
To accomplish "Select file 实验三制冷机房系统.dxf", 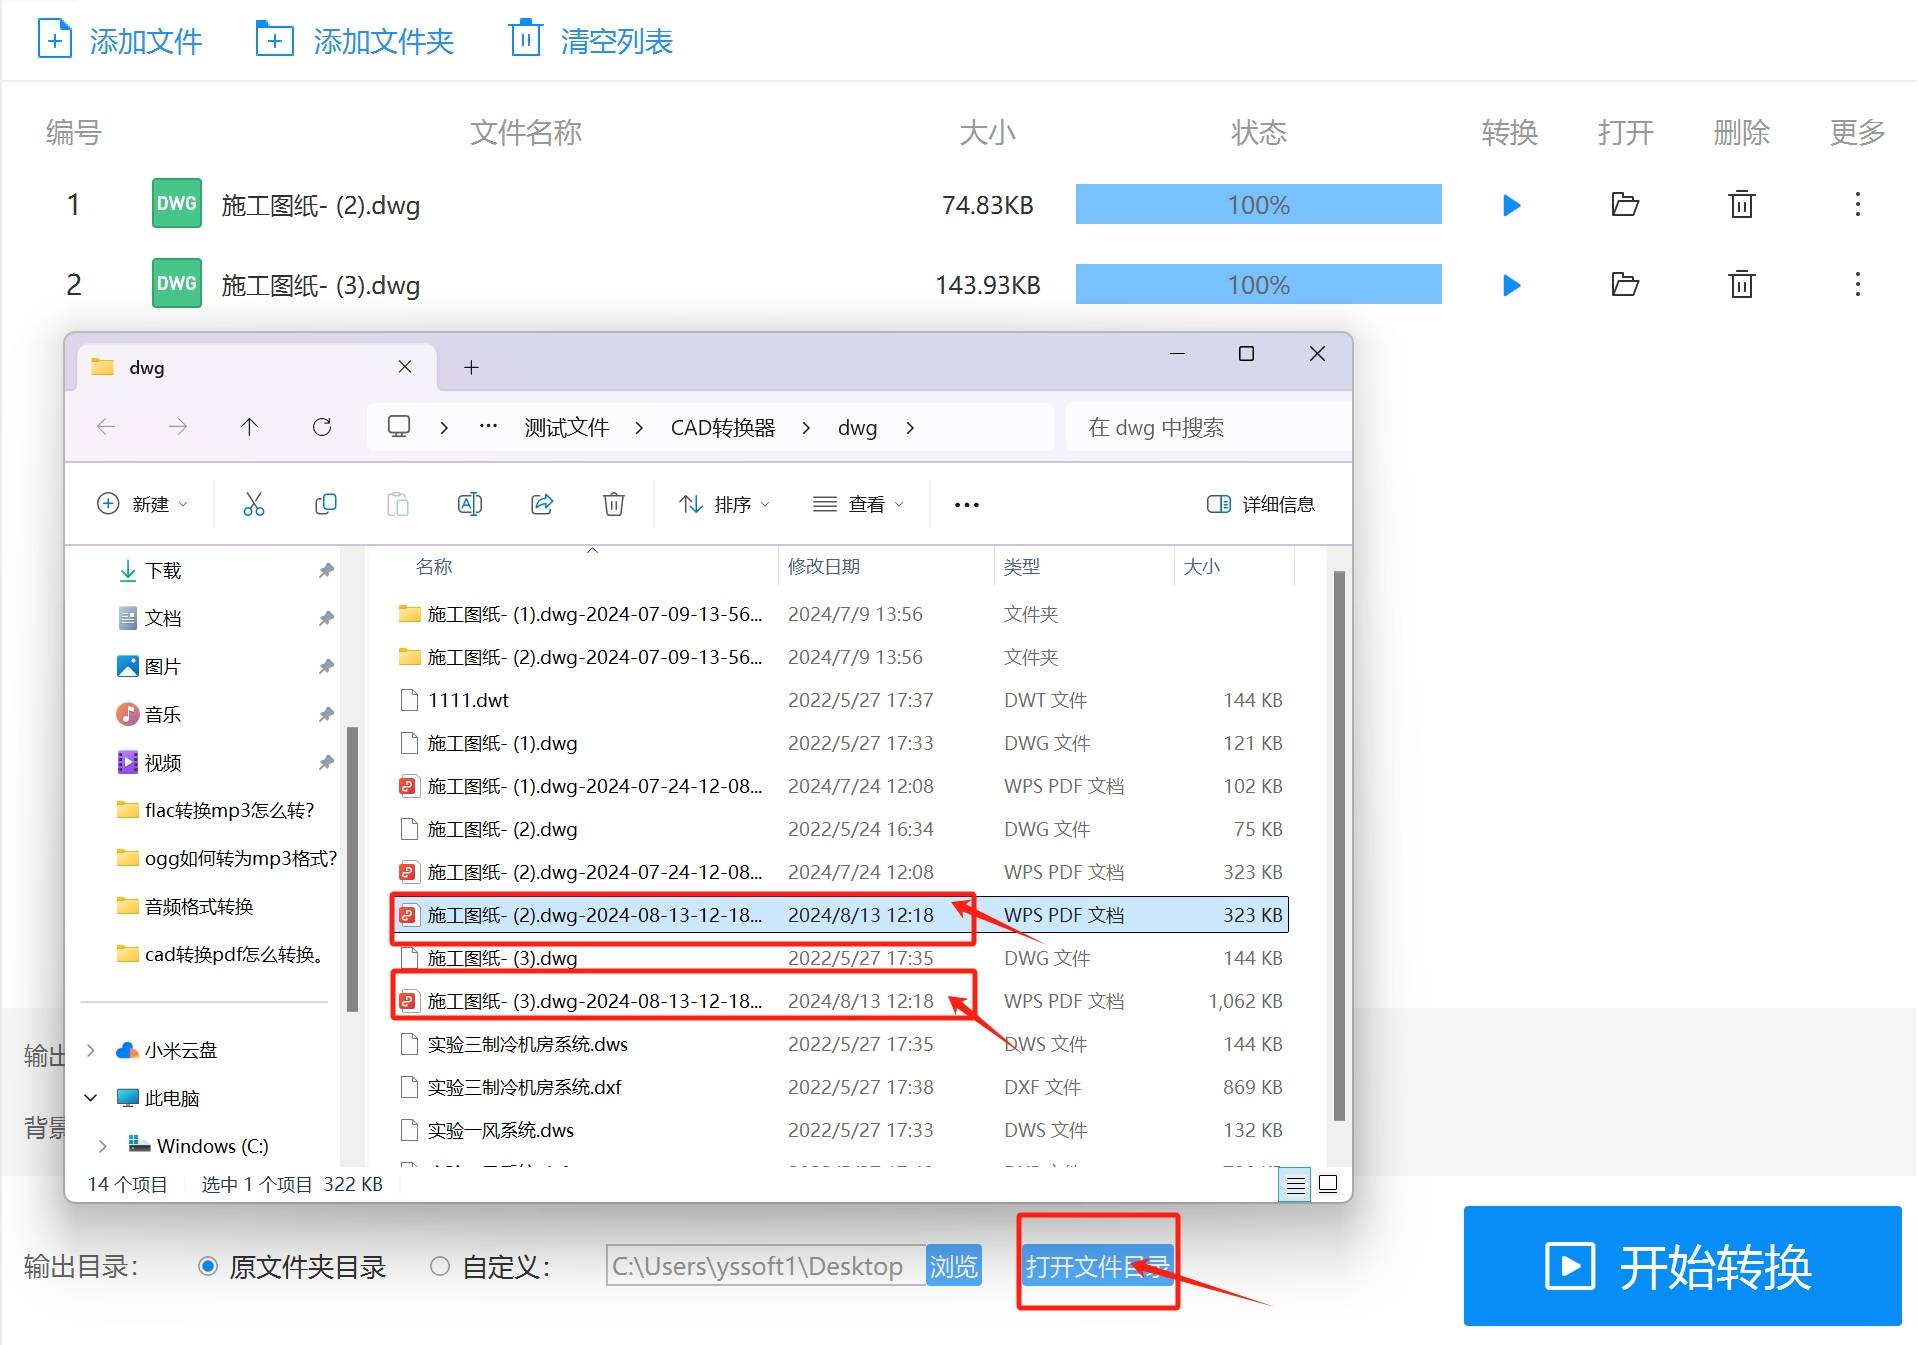I will tap(524, 1087).
